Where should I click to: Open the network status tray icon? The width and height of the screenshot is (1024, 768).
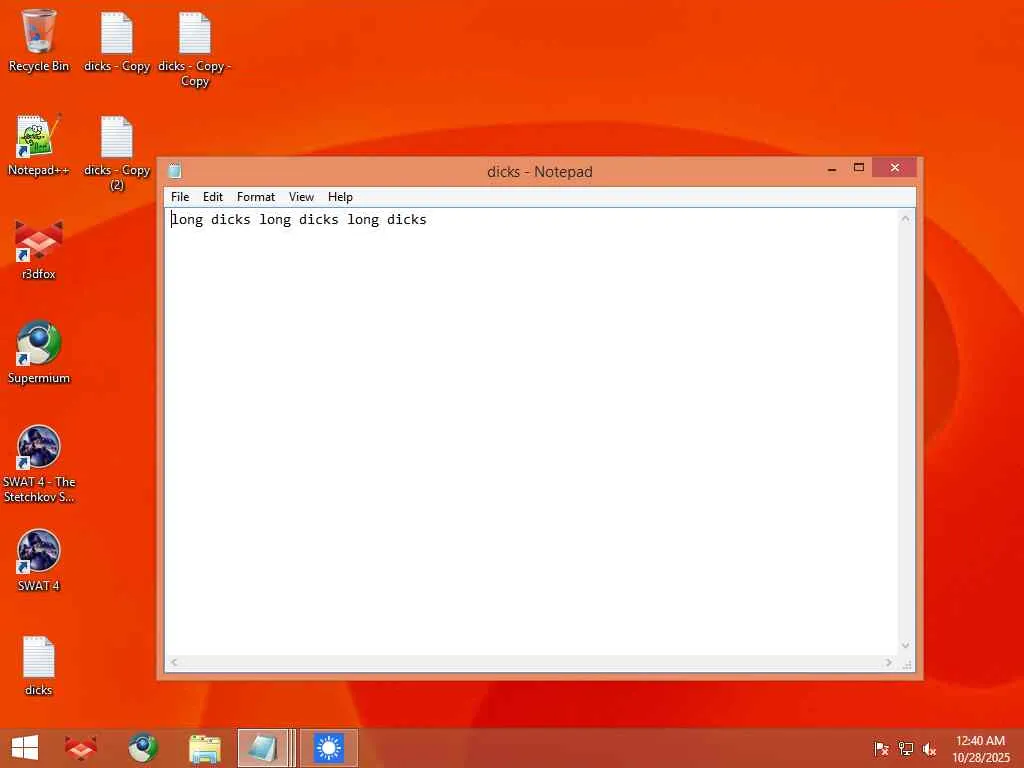coord(905,748)
